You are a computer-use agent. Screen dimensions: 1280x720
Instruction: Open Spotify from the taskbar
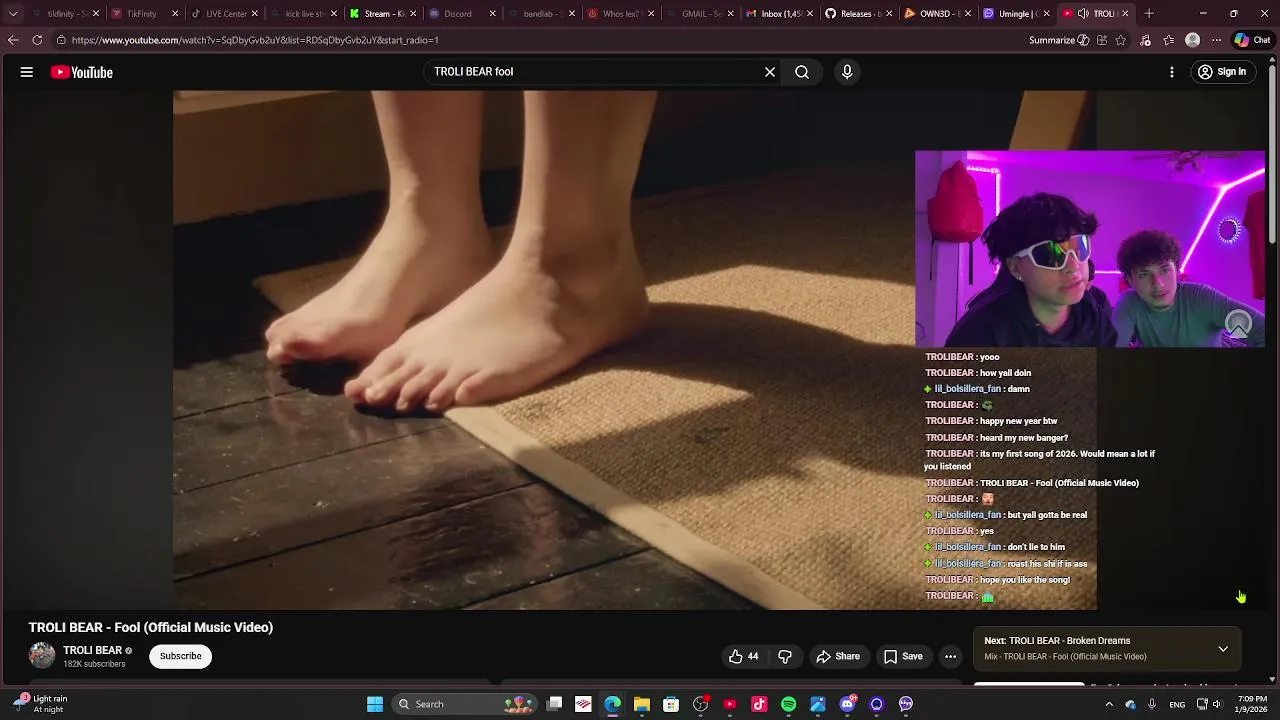tap(788, 704)
